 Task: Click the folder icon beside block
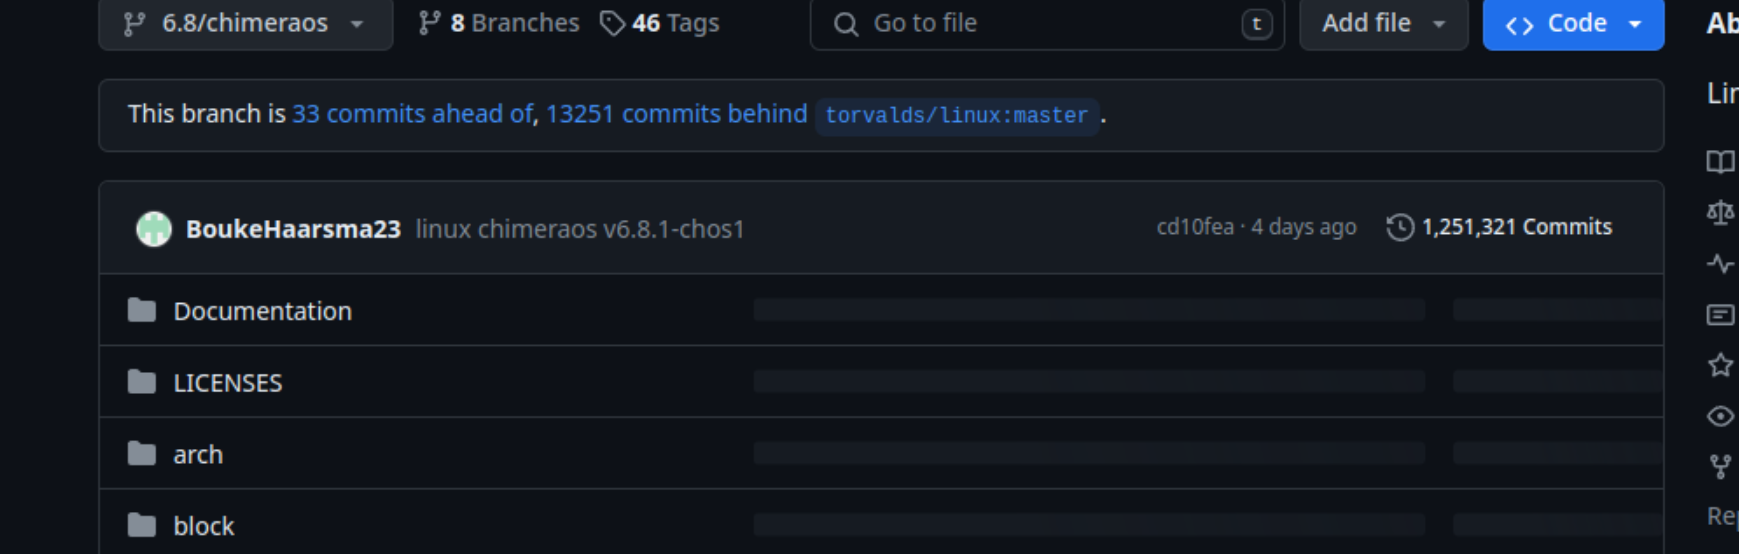(x=142, y=525)
